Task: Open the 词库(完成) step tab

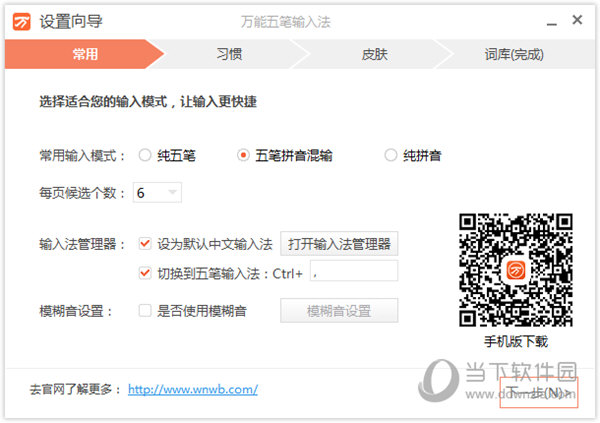Action: pos(514,54)
